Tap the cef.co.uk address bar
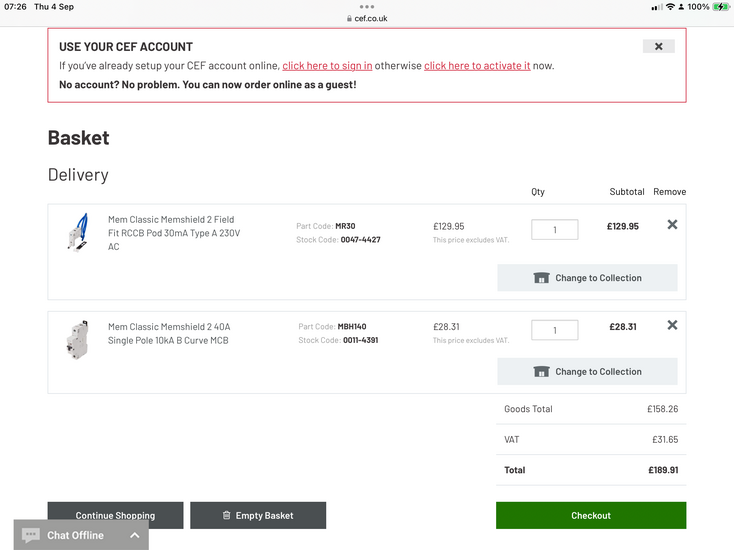 (x=367, y=19)
